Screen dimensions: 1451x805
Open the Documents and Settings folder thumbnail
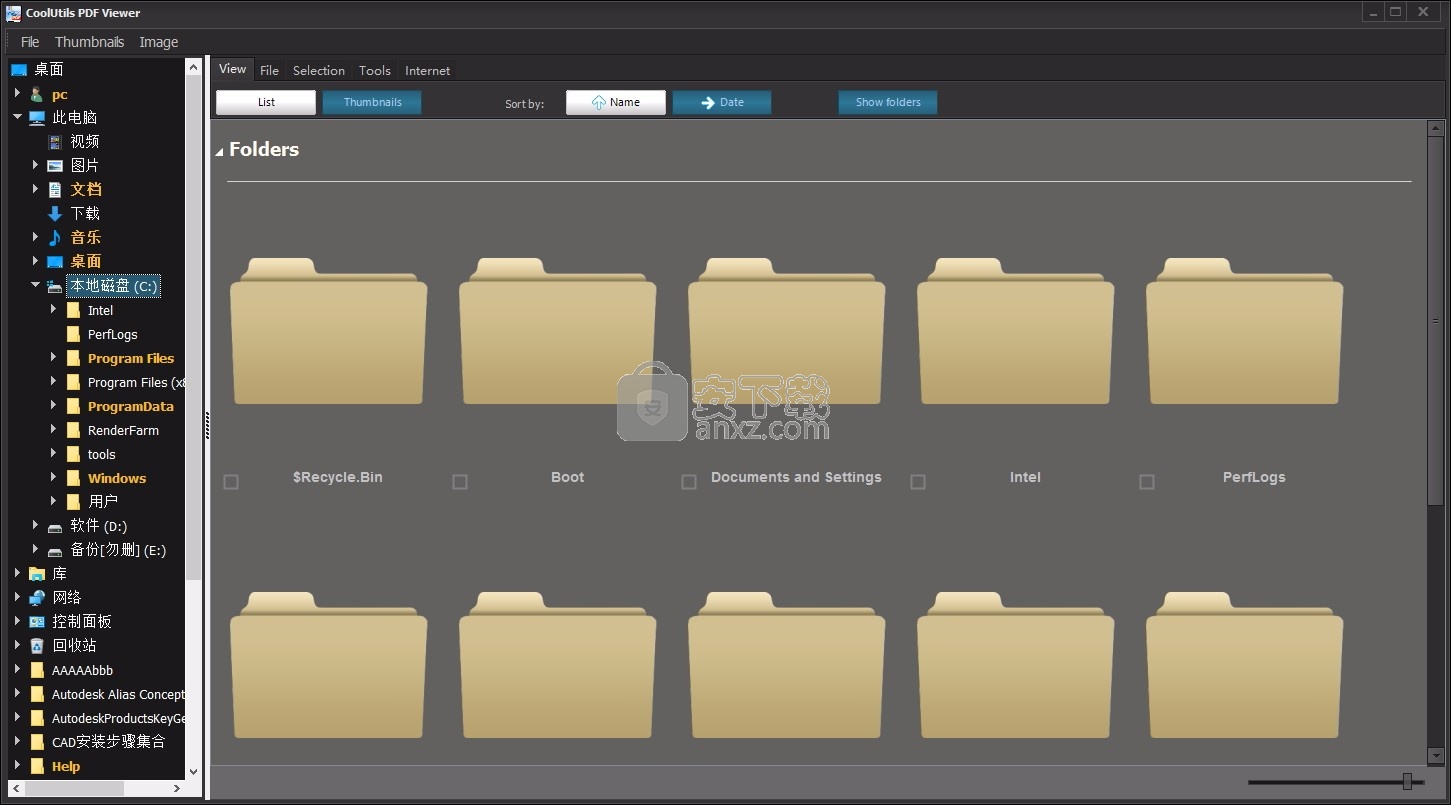[x=786, y=331]
